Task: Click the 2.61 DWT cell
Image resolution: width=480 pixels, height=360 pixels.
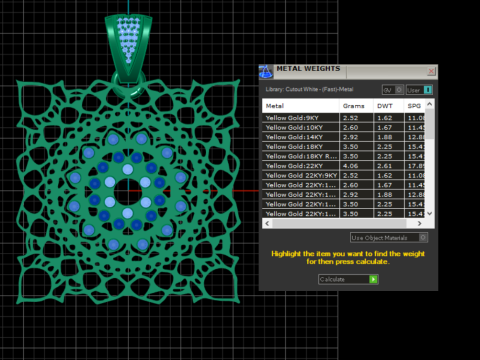Action: pyautogui.click(x=389, y=166)
